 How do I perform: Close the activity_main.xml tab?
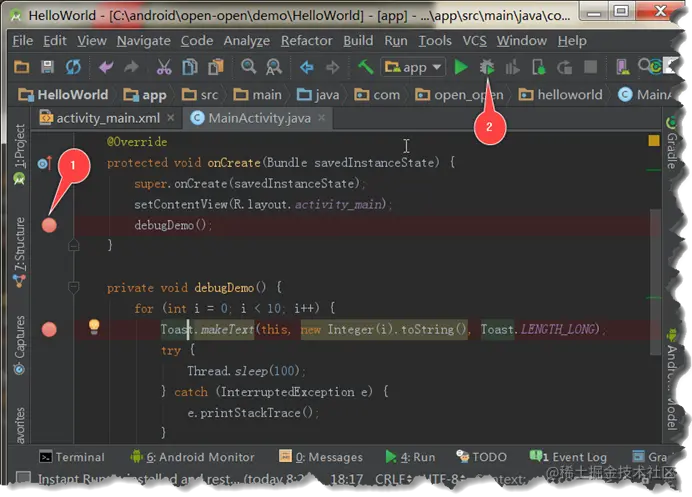[x=171, y=118]
